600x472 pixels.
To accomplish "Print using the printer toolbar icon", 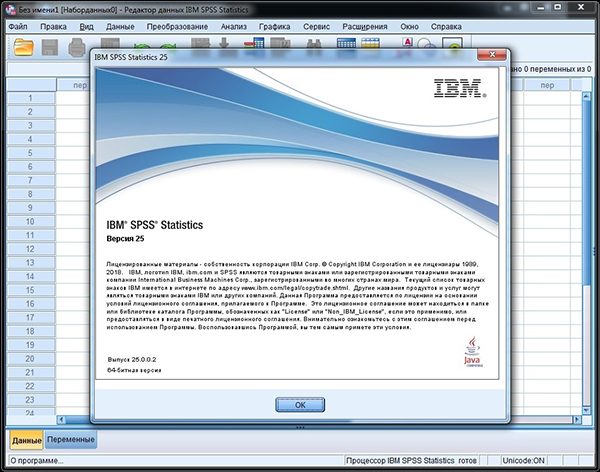I will pos(77,48).
